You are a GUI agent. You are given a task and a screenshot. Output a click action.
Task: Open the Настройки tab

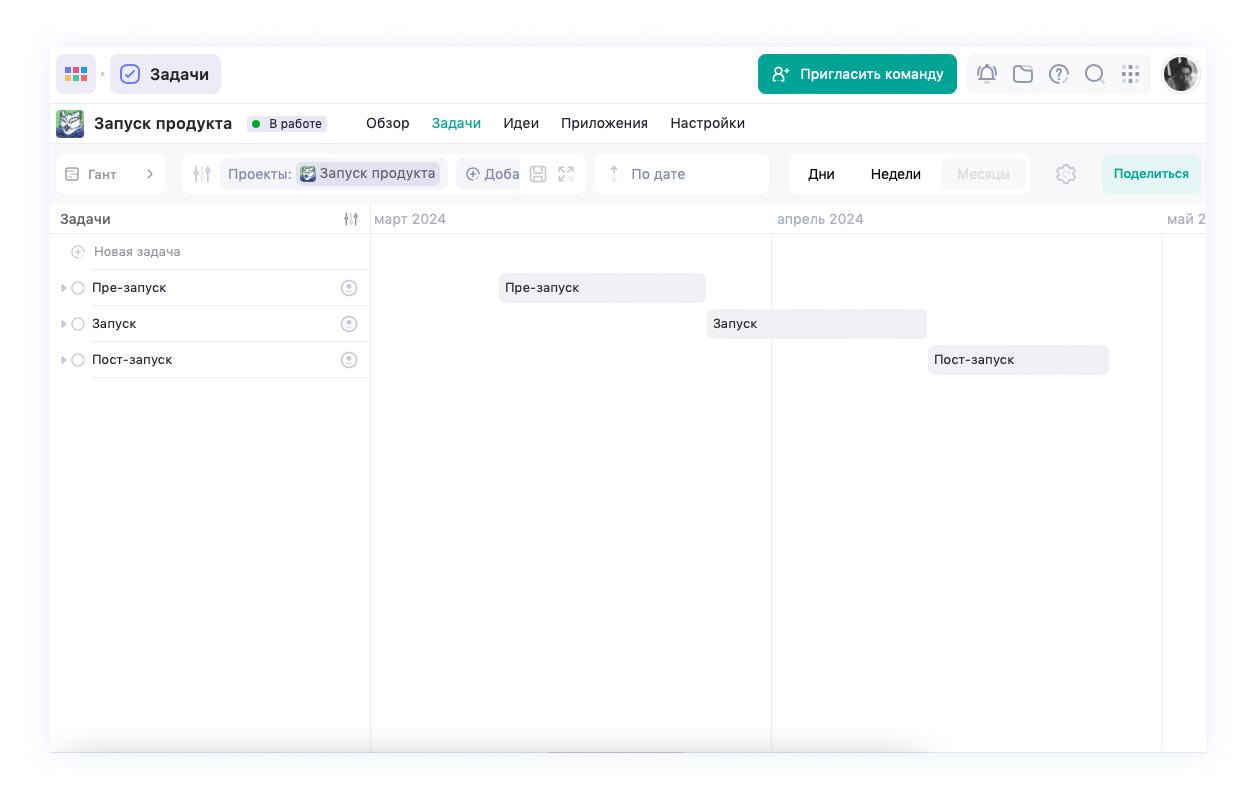707,123
